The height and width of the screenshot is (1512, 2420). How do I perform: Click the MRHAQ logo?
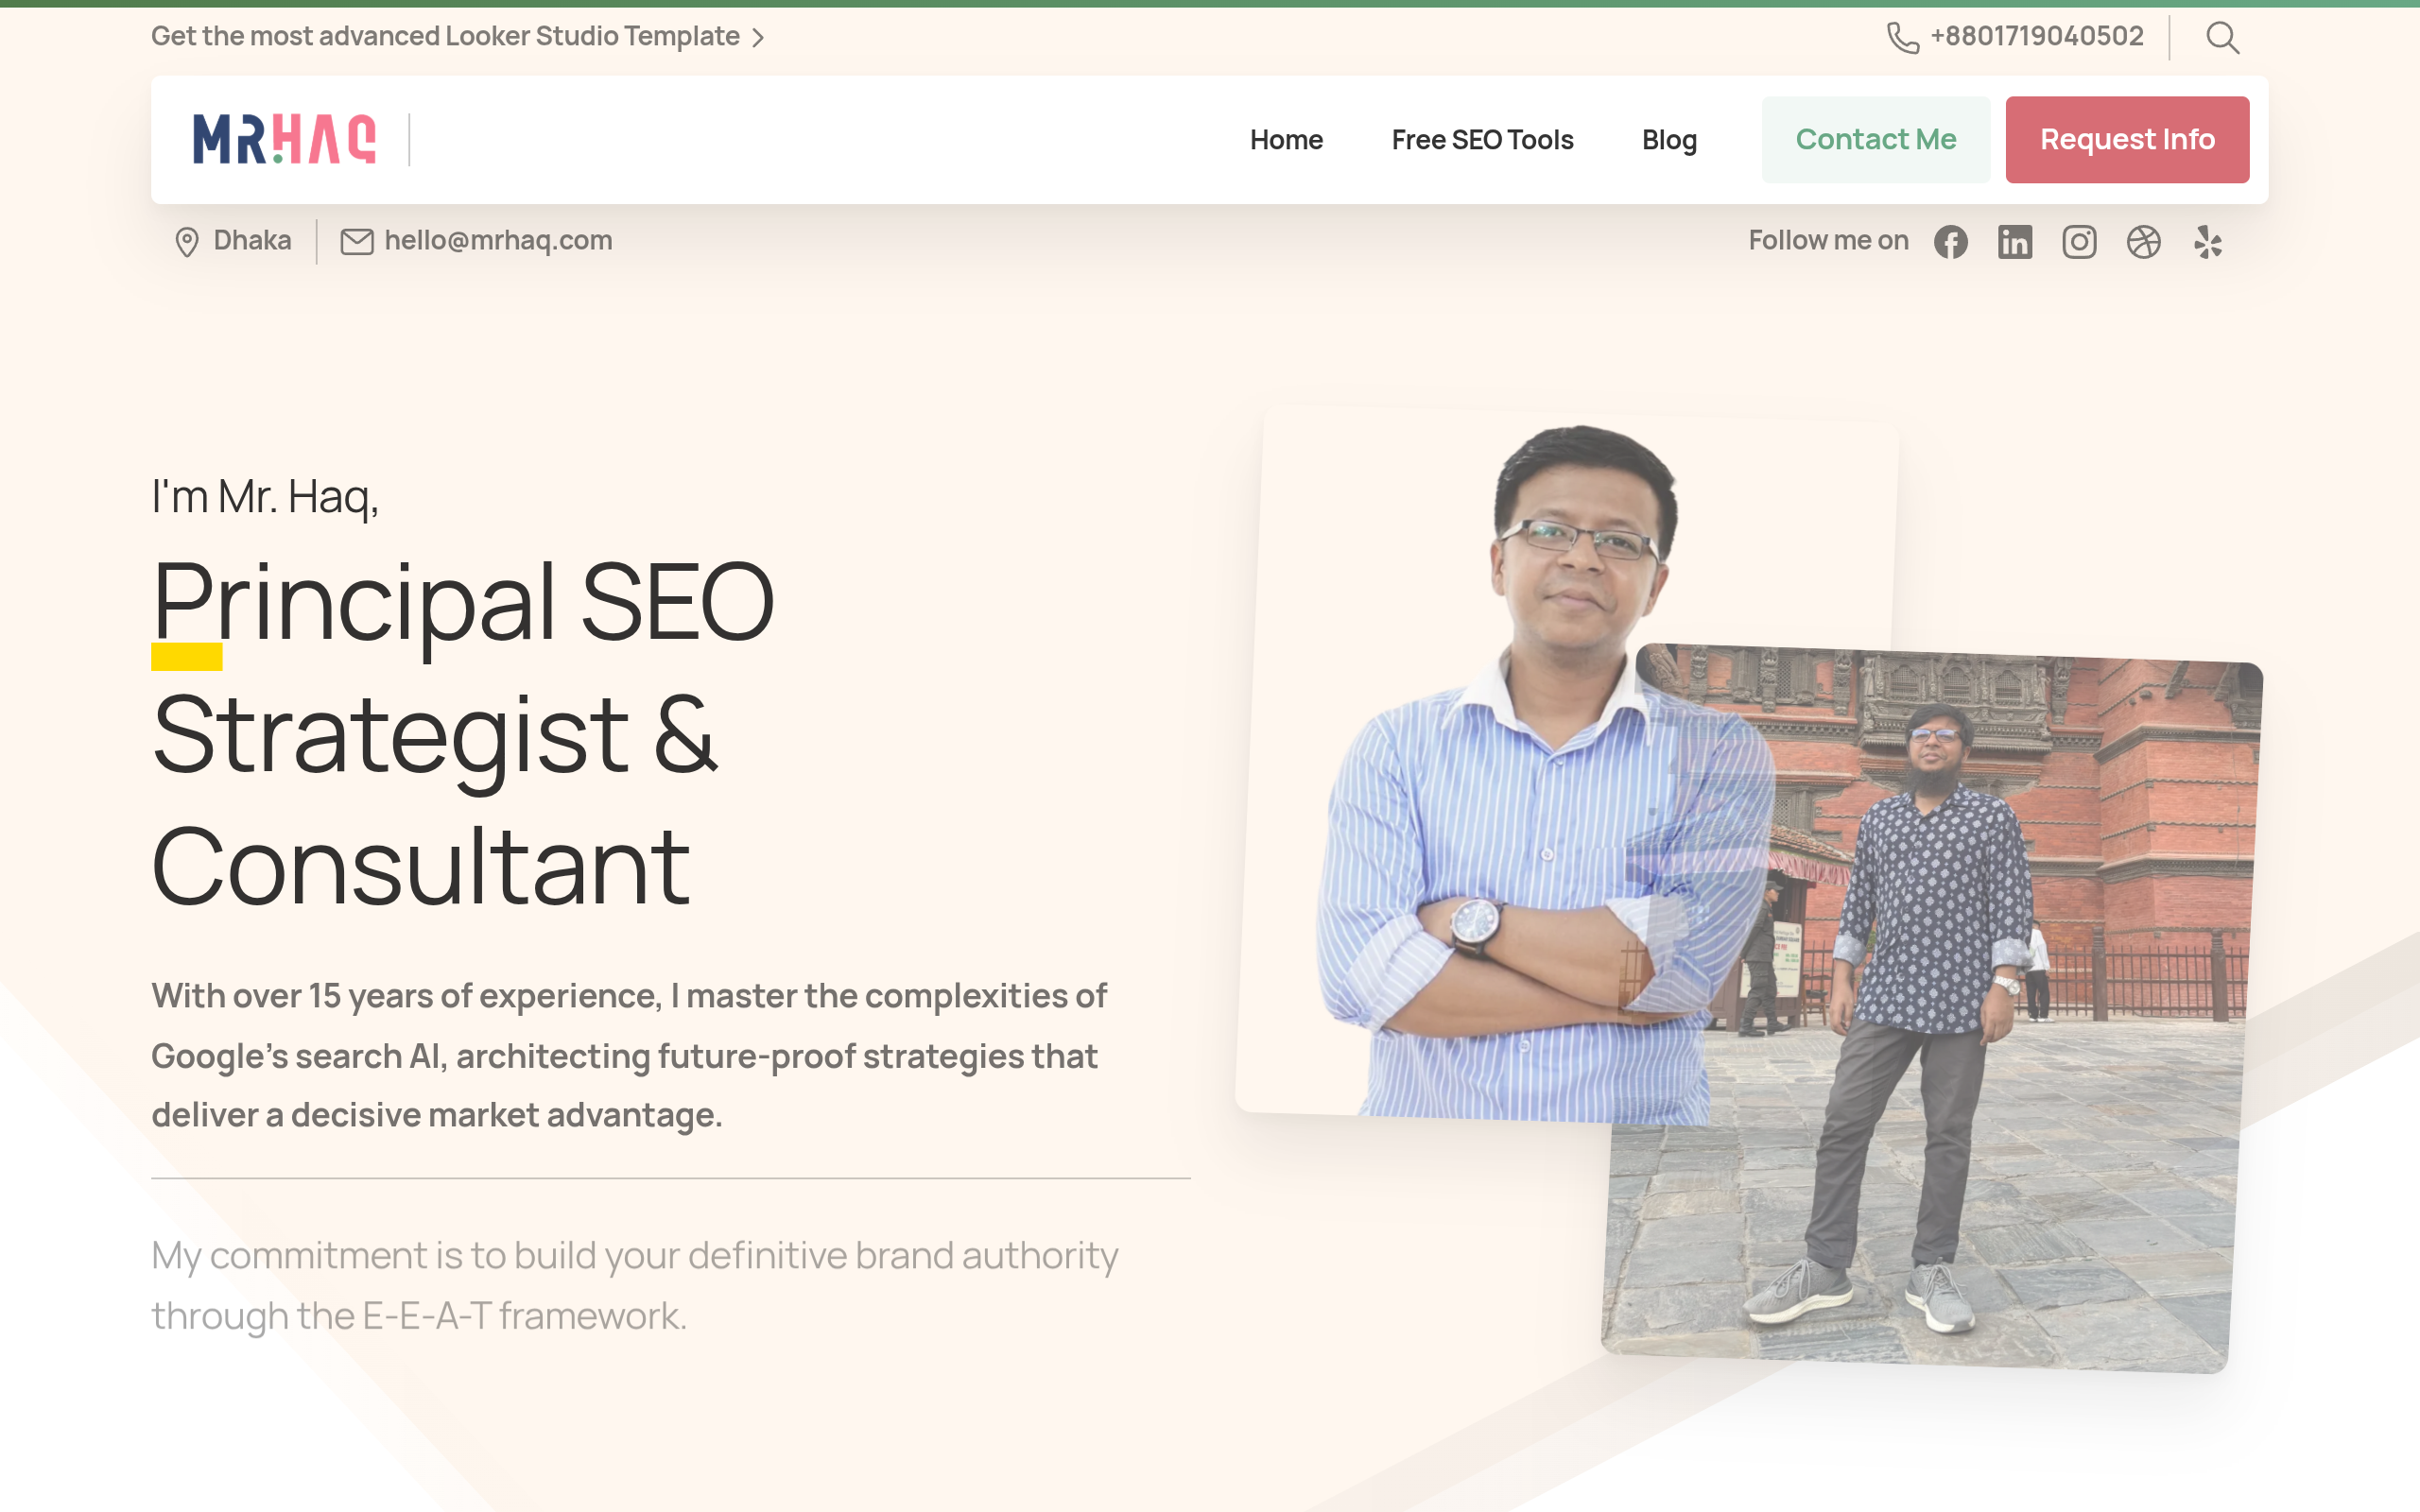pyautogui.click(x=285, y=139)
